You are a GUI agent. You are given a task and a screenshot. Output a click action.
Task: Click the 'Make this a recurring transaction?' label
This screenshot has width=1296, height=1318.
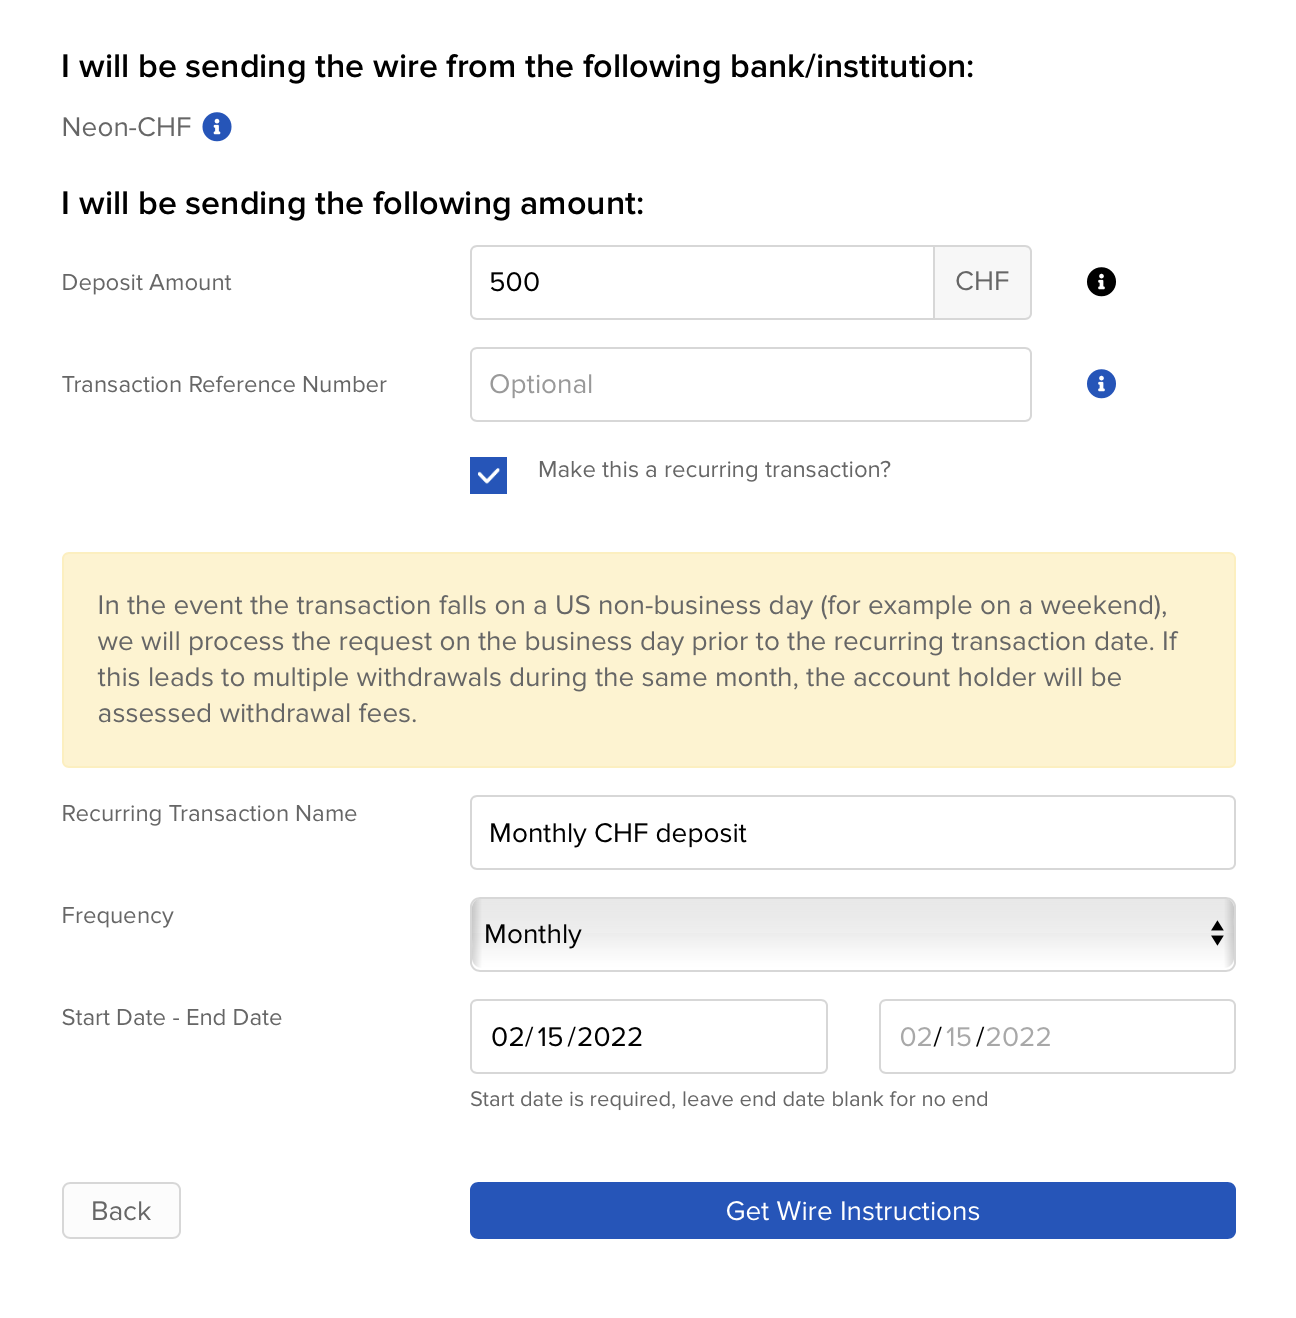tap(714, 470)
